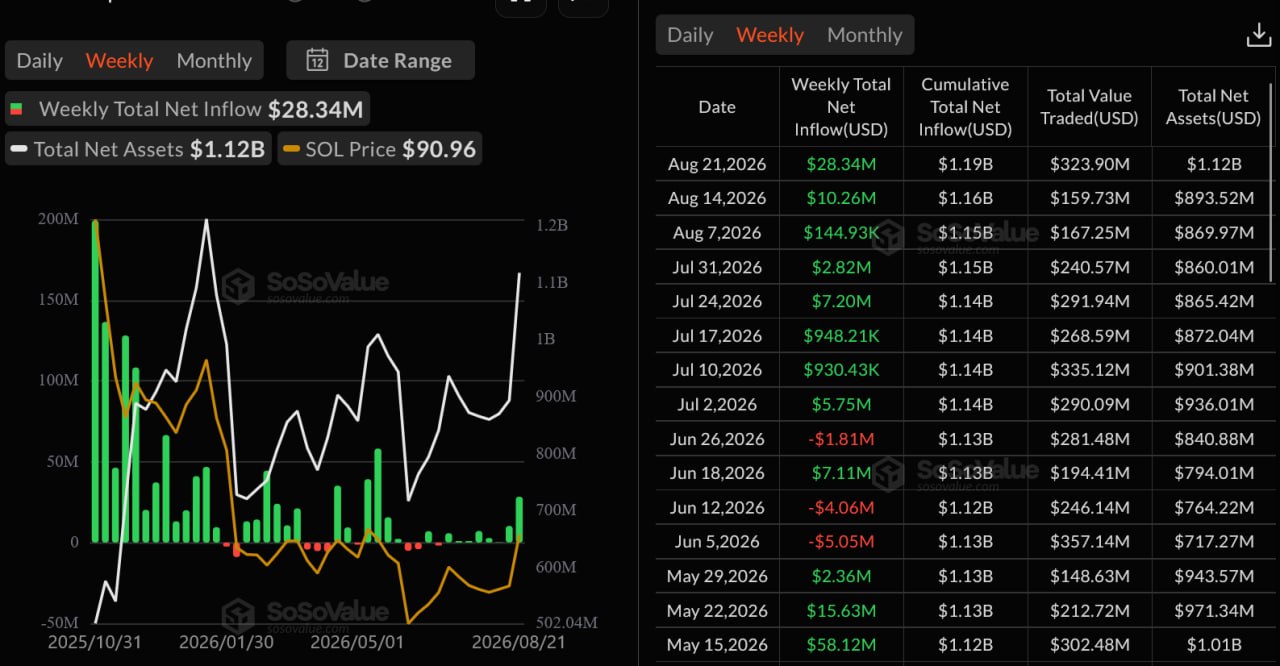Viewport: 1280px width, 666px height.
Task: Click the $58.12M inflow value
Action: [x=841, y=645]
